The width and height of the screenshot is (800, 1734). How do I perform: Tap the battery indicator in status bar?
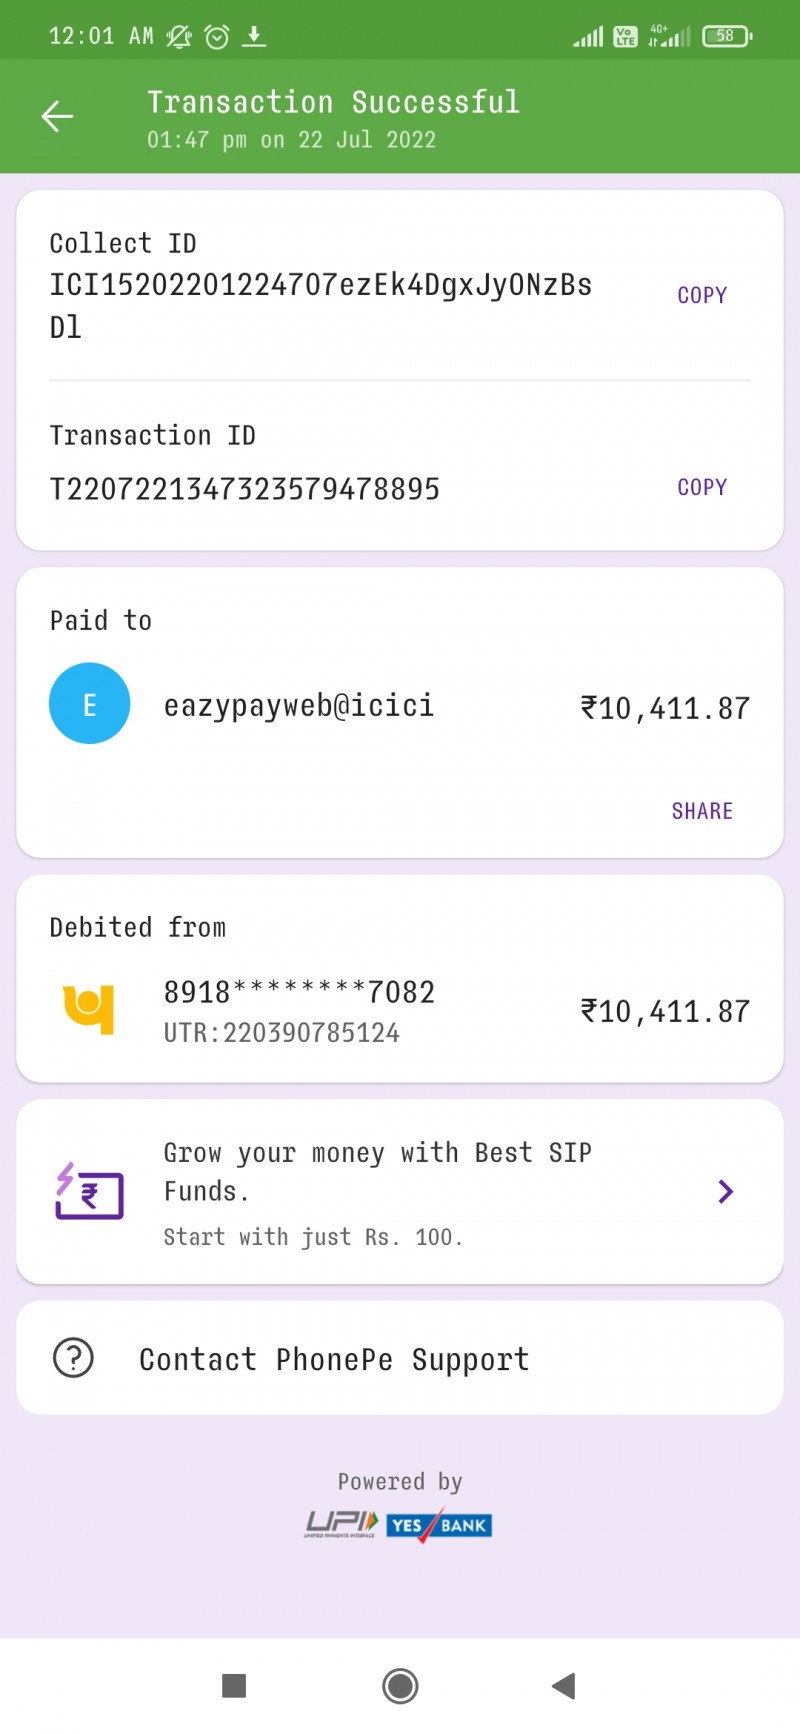click(x=727, y=37)
